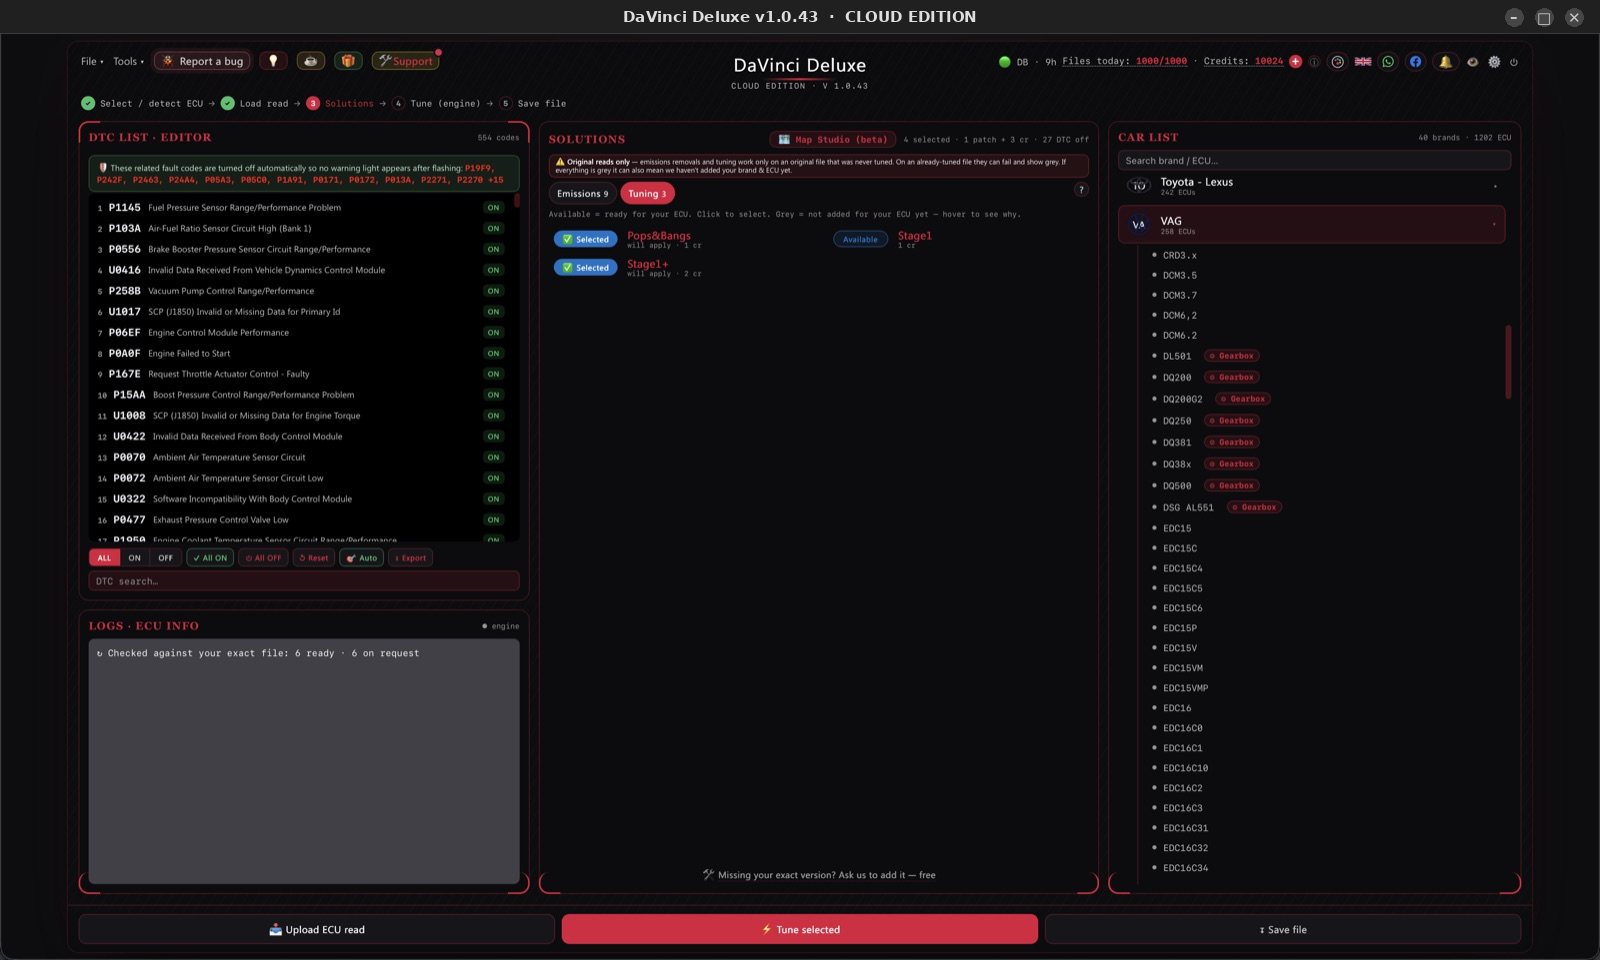Screen dimensions: 1600x960
Task: Click the Auto button
Action: (362, 558)
